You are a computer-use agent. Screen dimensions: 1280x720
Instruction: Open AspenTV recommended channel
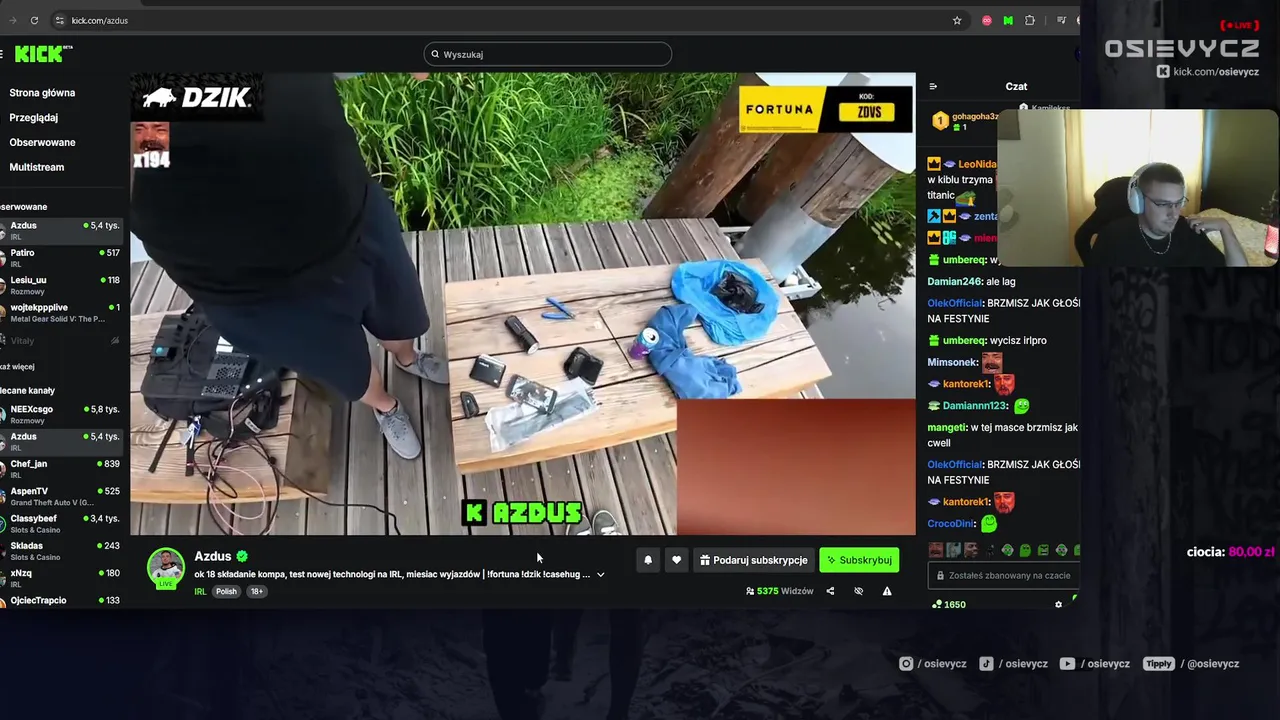[61, 496]
